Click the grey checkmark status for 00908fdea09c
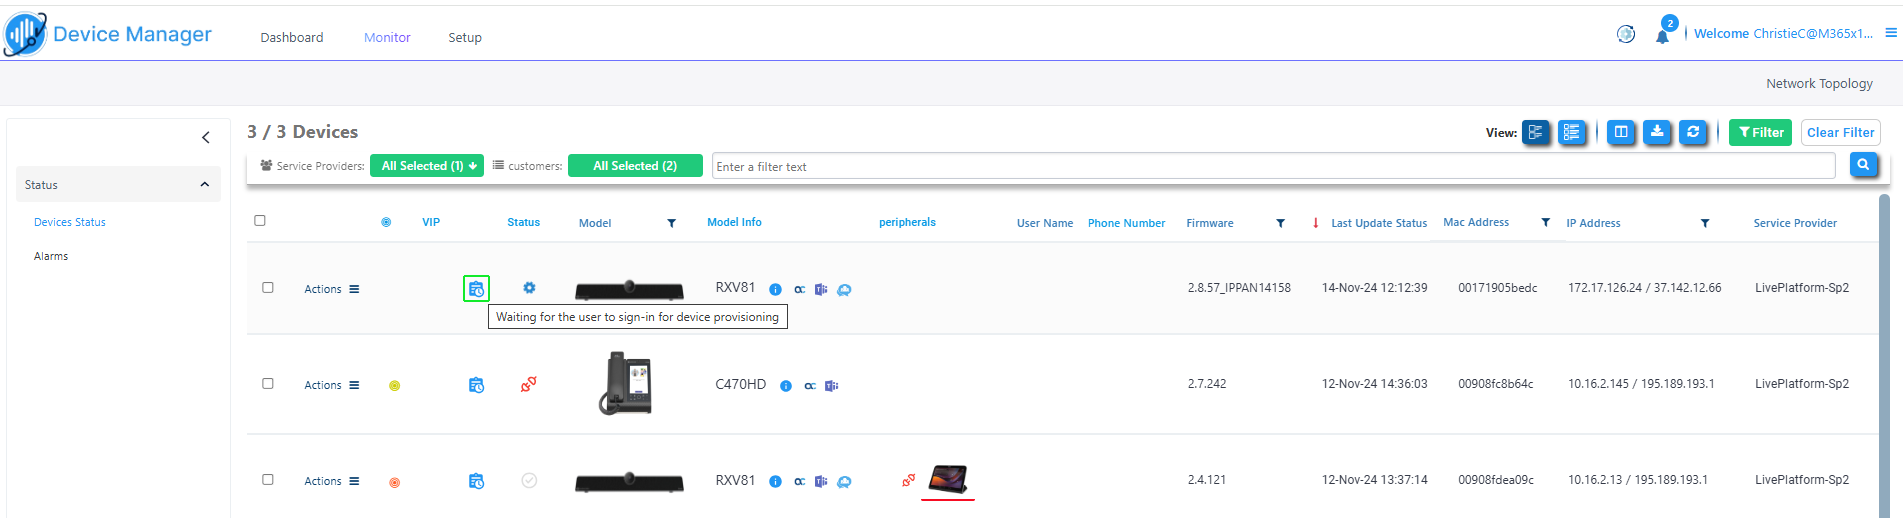The width and height of the screenshot is (1903, 518). point(529,480)
